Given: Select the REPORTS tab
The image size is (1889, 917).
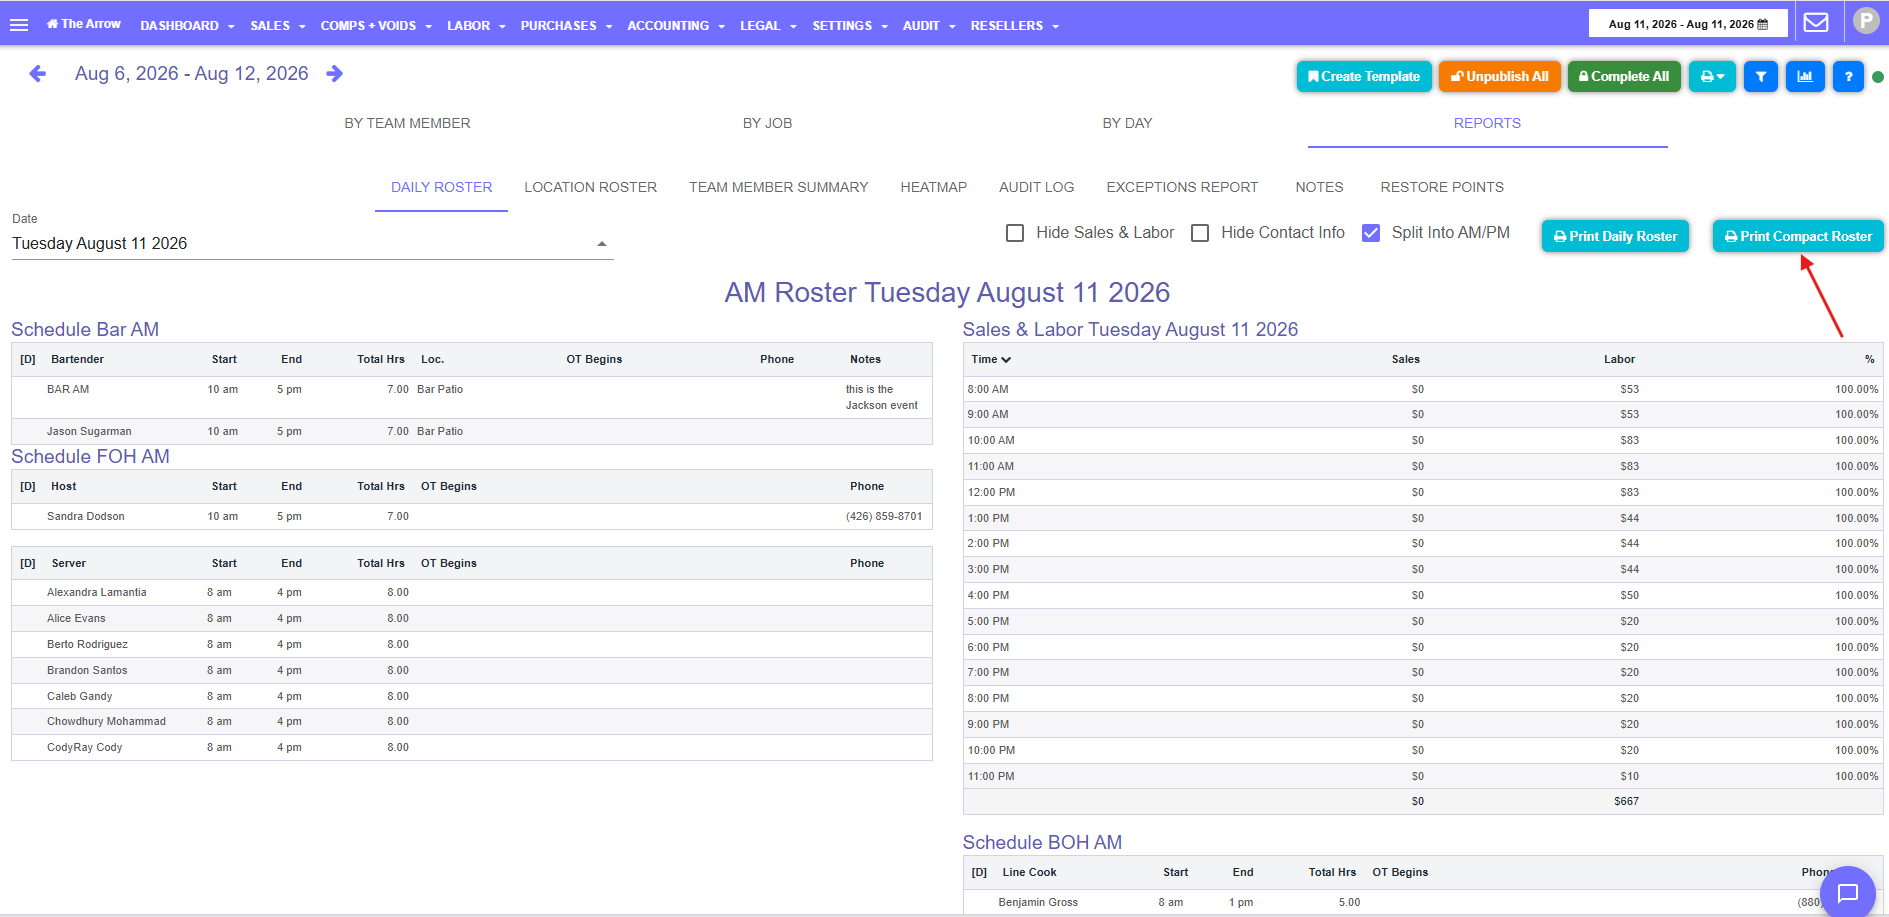Looking at the screenshot, I should (x=1487, y=123).
